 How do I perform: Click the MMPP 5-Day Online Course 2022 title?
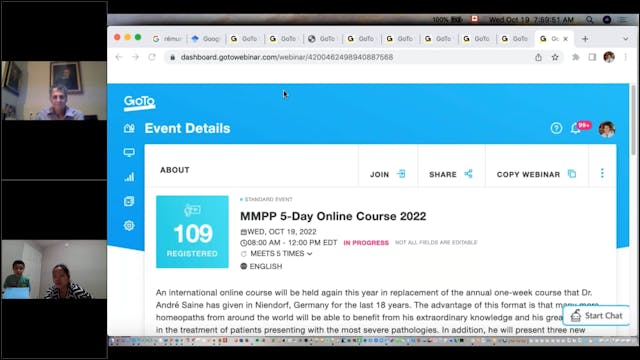pyautogui.click(x=333, y=216)
